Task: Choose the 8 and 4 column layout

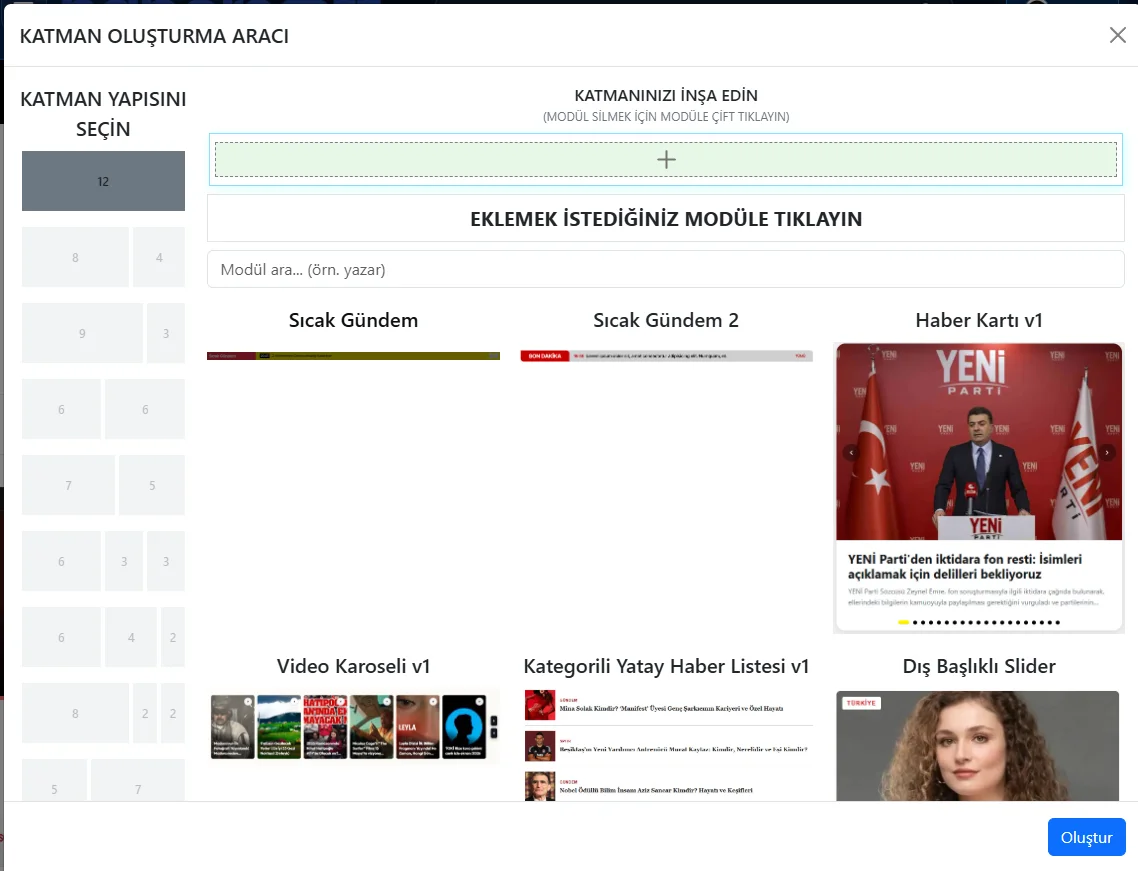Action: pos(103,257)
